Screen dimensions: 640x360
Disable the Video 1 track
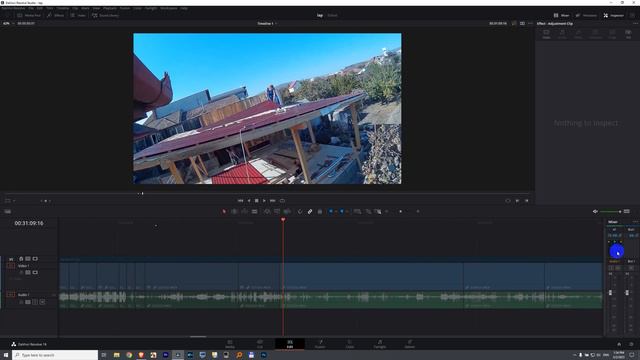tap(35, 272)
